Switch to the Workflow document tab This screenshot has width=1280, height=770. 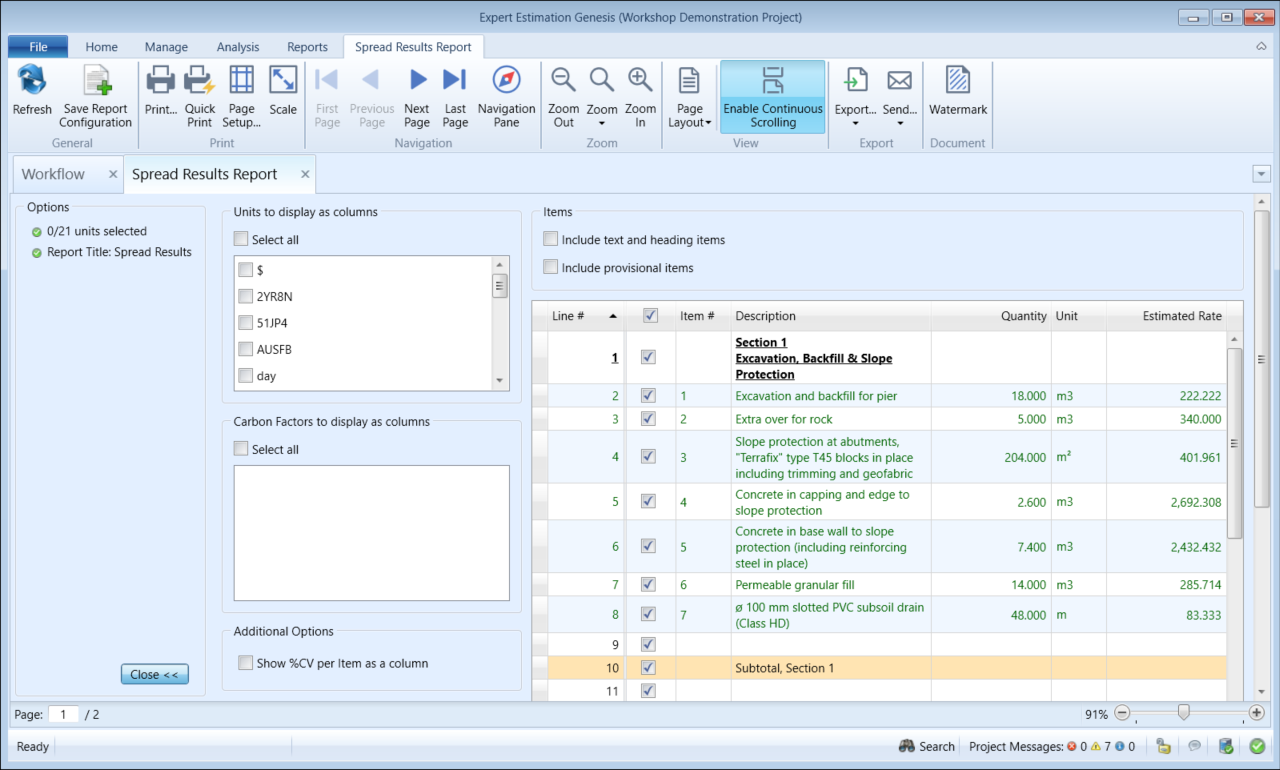(x=54, y=174)
